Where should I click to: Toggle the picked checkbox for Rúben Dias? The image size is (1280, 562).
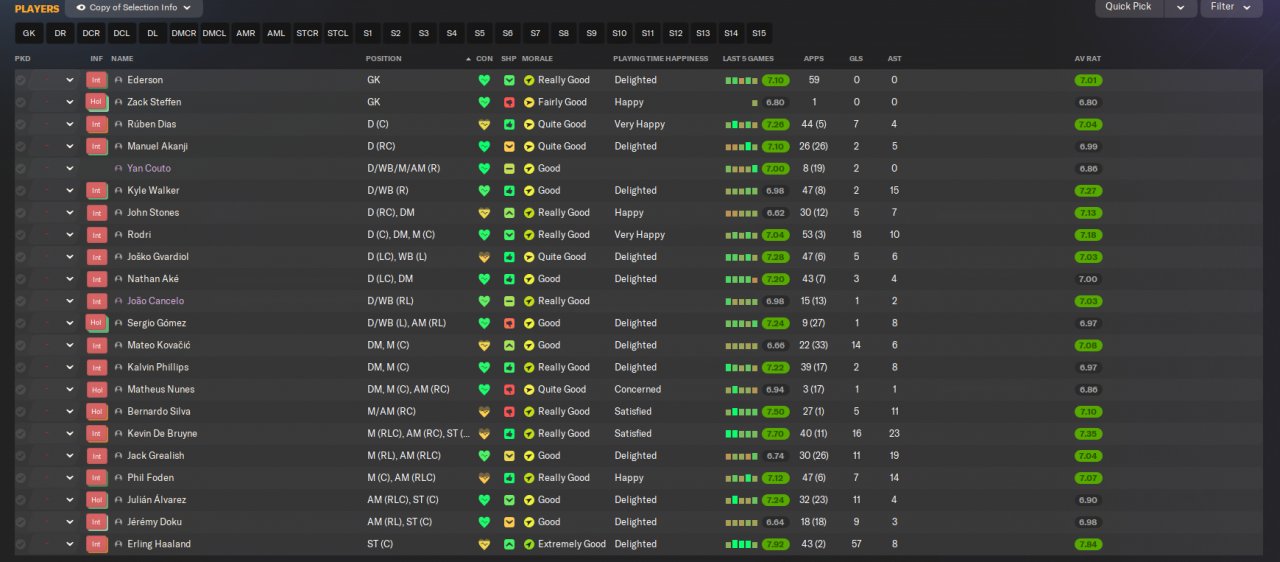(x=20, y=124)
